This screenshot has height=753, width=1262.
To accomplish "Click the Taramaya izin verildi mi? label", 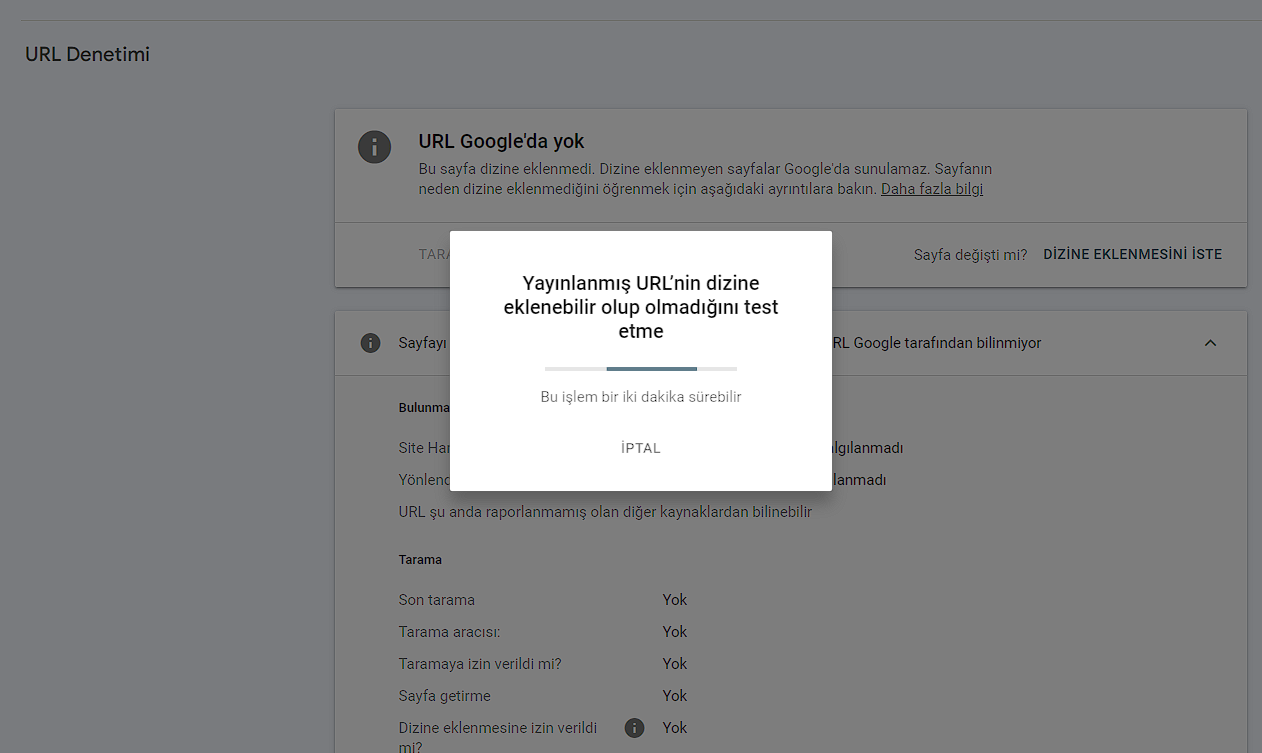I will click(x=481, y=664).
